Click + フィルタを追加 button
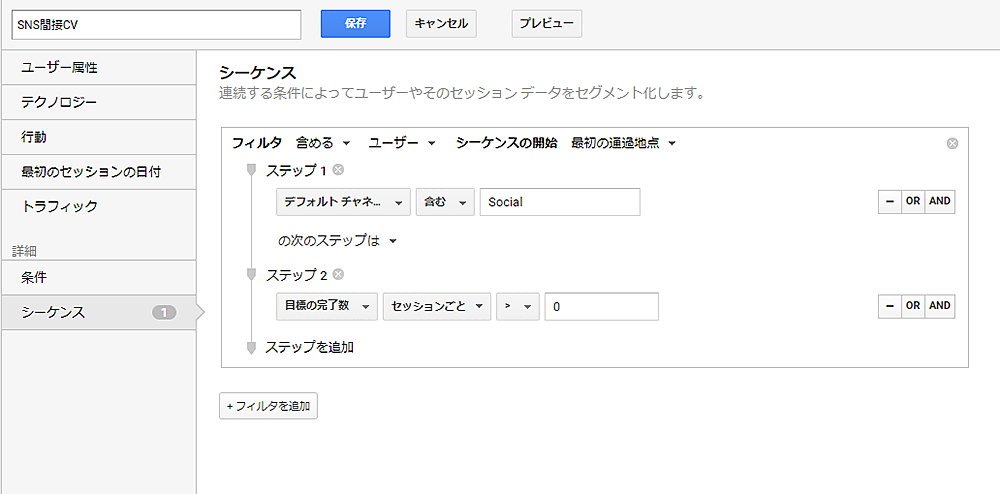Screen dimensions: 1000x494 pyautogui.click(x=268, y=406)
